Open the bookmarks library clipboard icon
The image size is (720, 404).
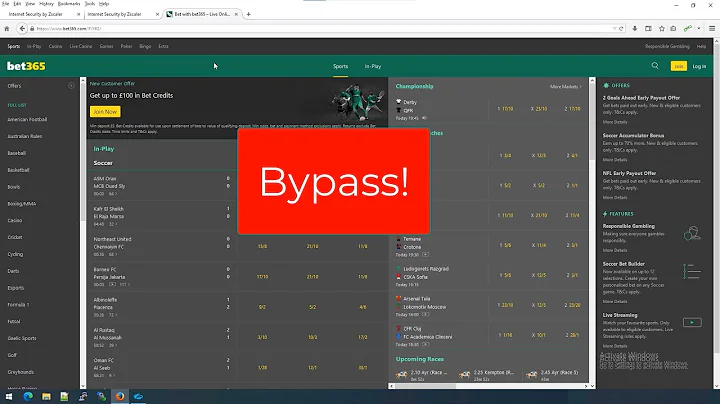673,28
